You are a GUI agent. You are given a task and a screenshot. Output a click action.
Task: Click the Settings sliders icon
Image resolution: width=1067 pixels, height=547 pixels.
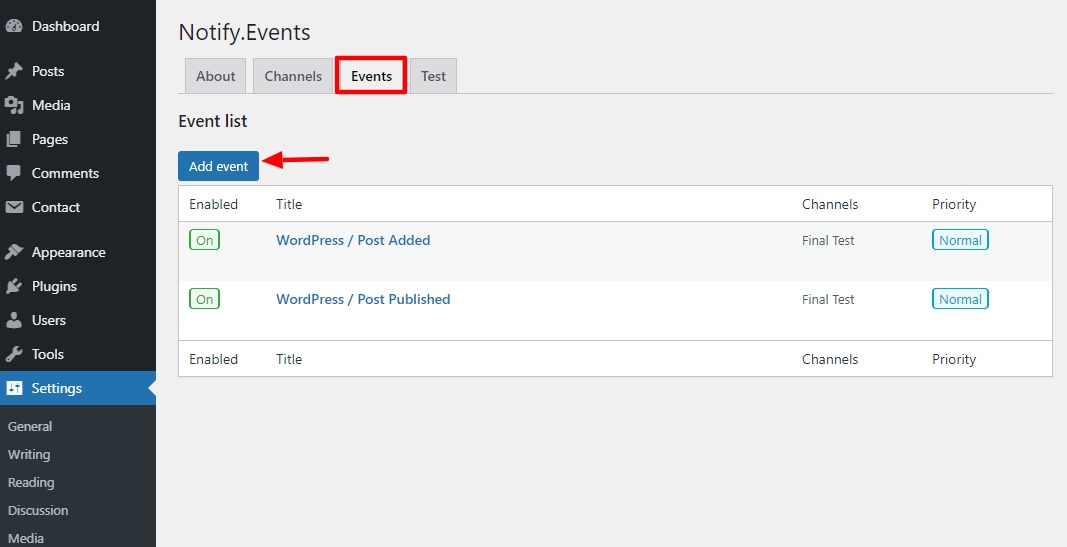pos(14,388)
